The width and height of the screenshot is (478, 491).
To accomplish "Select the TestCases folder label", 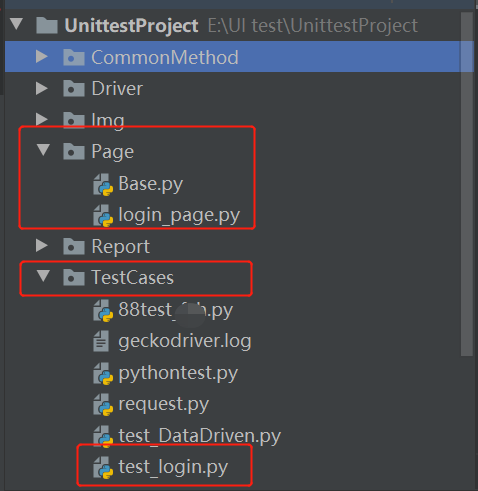I will point(133,277).
